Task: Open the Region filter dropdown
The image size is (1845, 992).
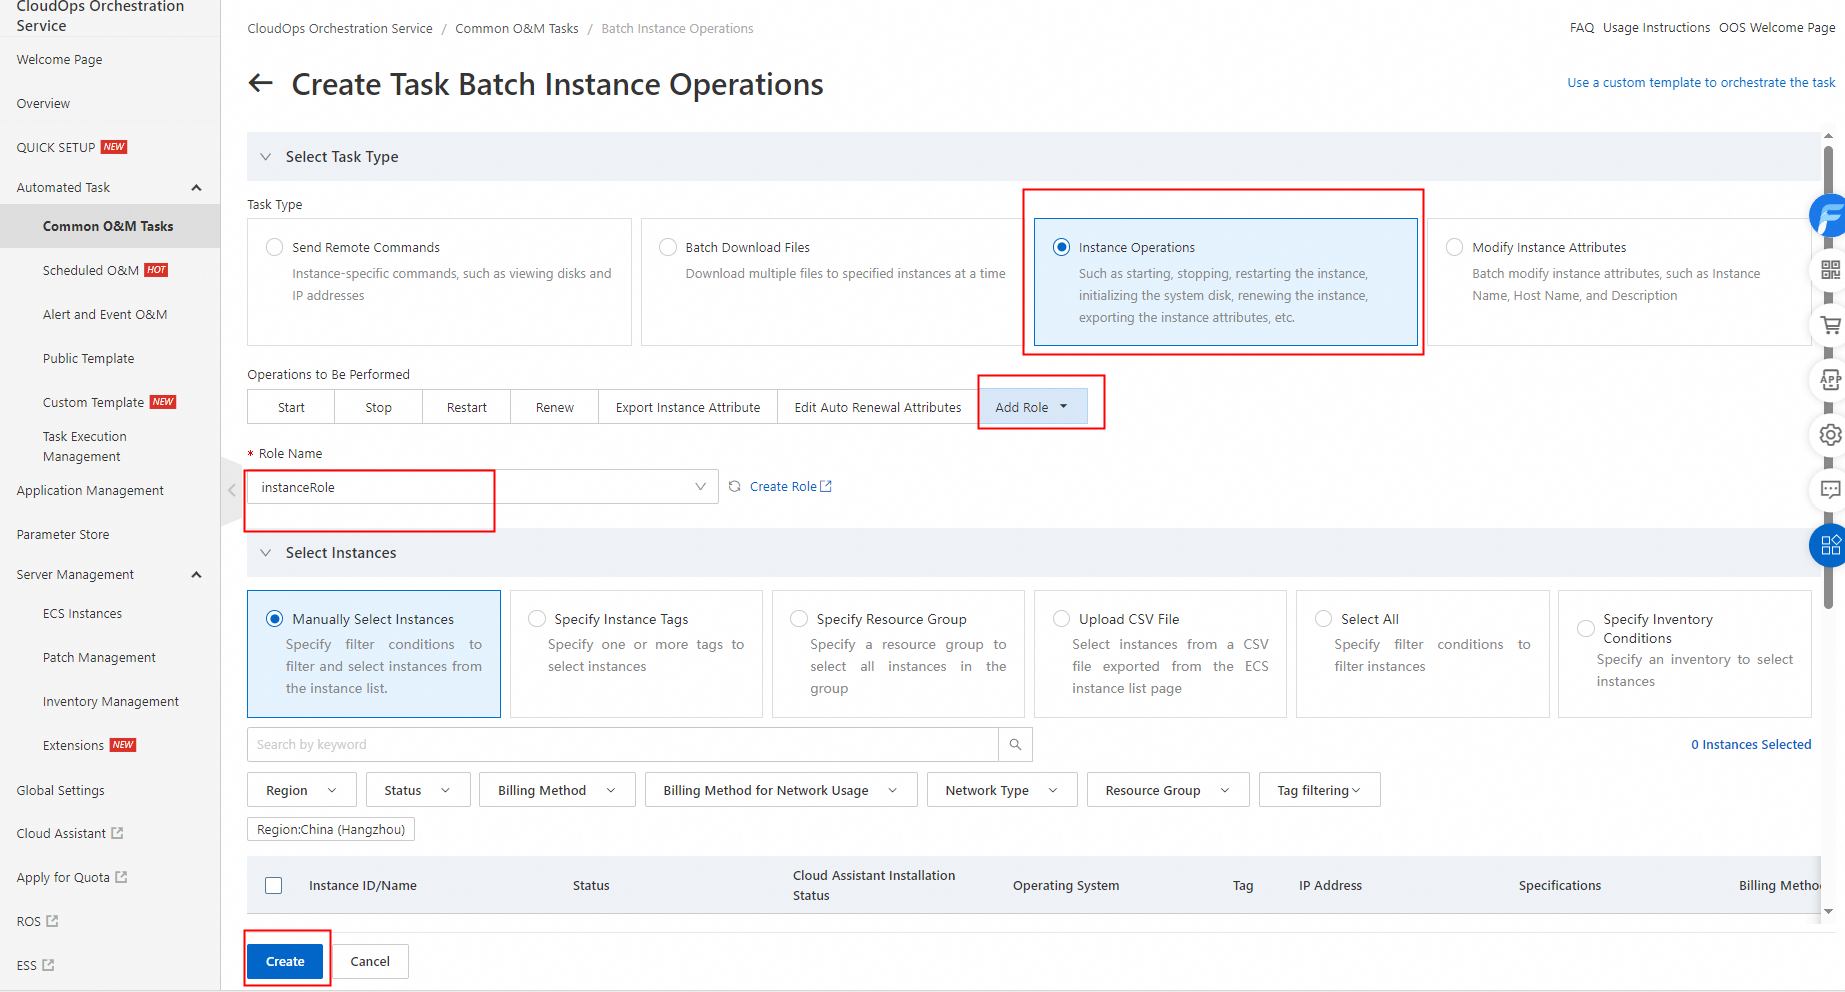Action: click(301, 790)
